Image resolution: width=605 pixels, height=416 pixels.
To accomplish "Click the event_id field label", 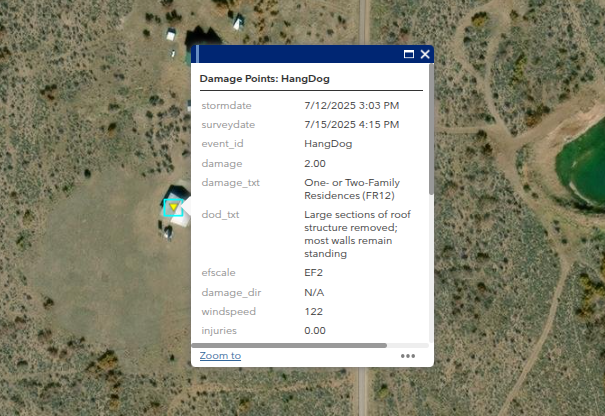I will (x=222, y=144).
